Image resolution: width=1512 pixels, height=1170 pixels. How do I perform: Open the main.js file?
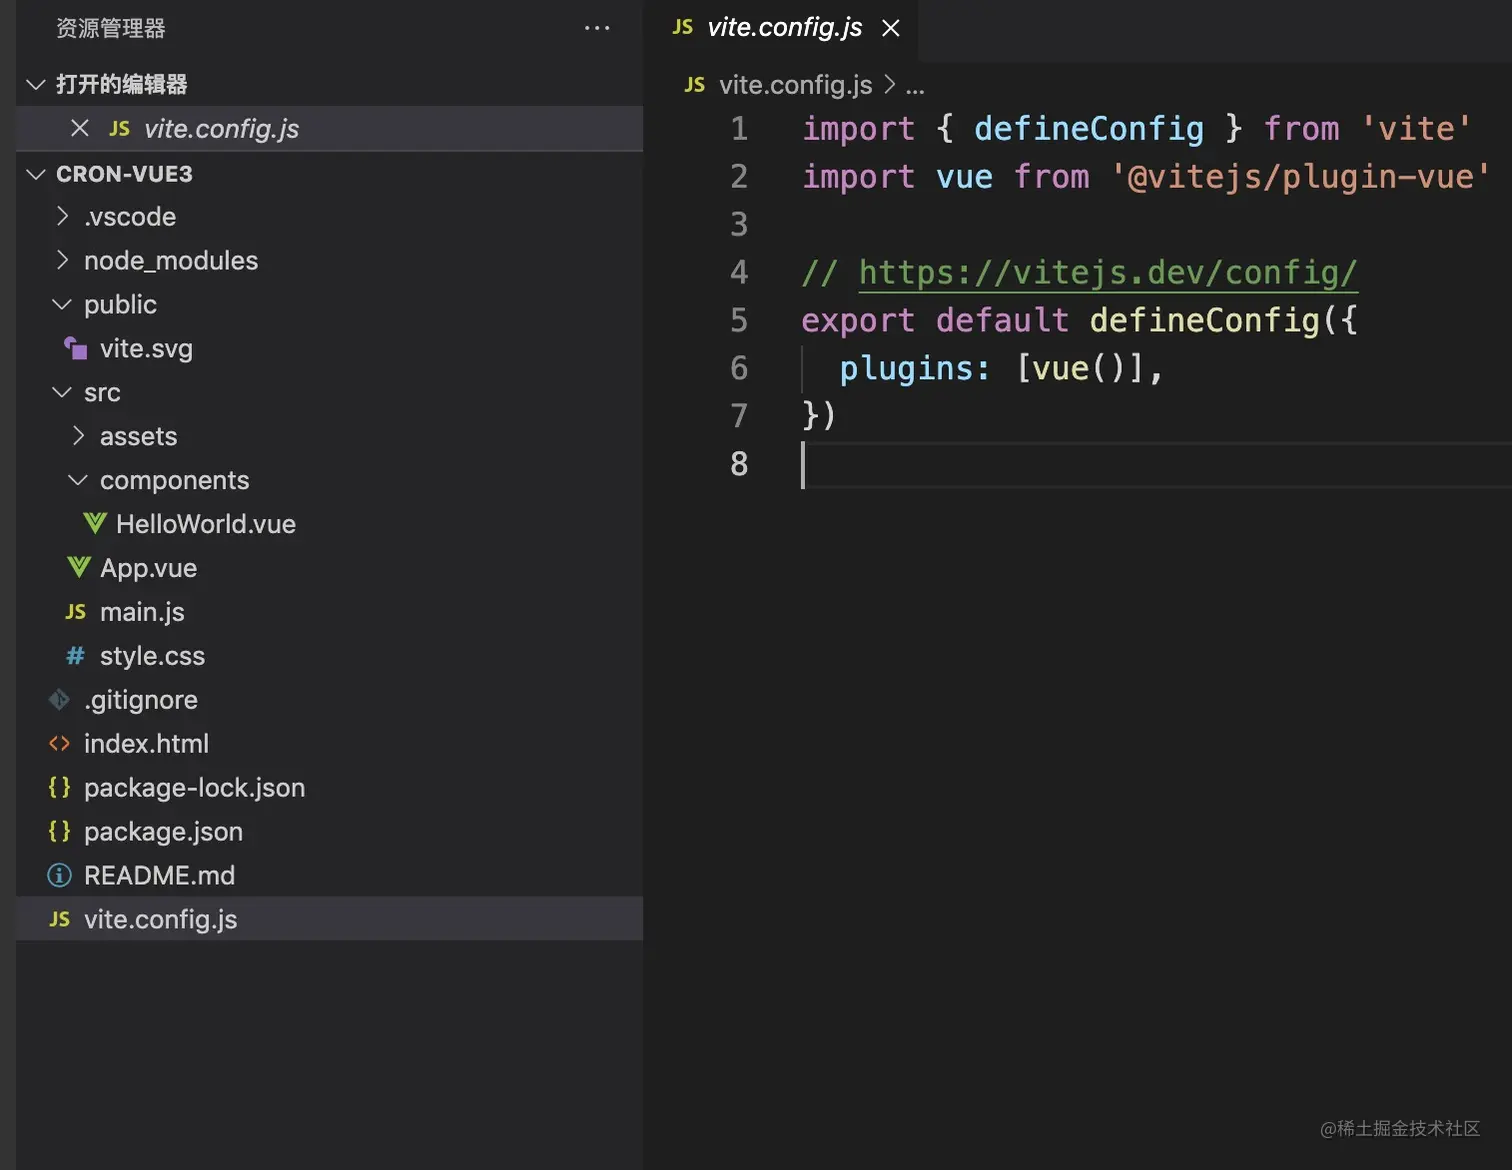pos(329,612)
